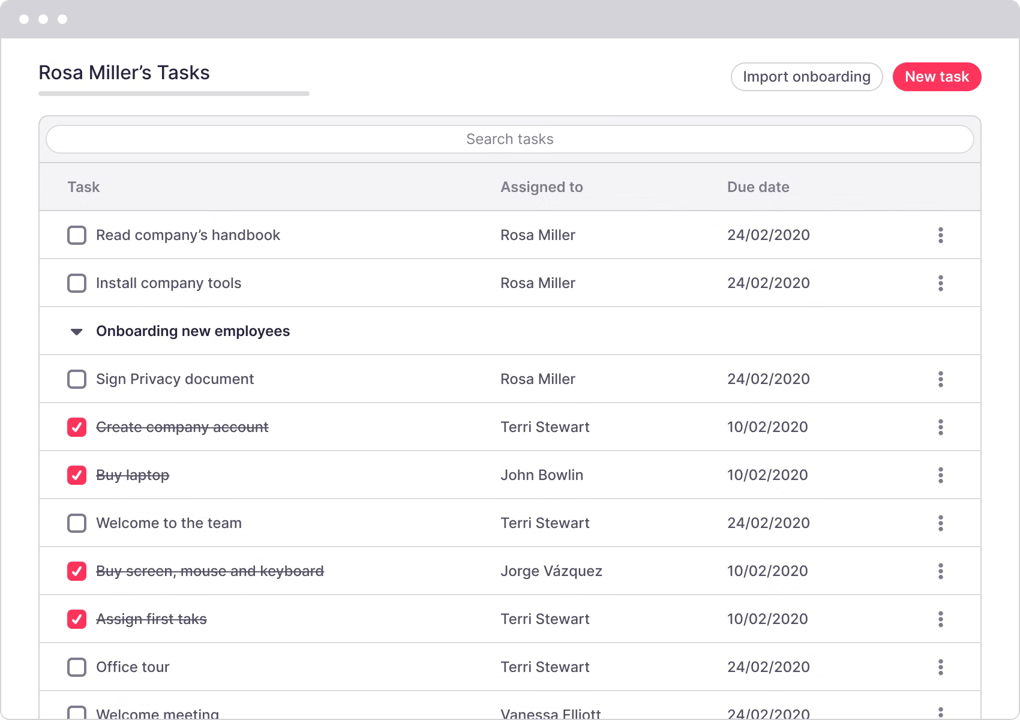The width and height of the screenshot is (1020, 720).
Task: Open the options menu for Office tour
Action: pyautogui.click(x=940, y=667)
